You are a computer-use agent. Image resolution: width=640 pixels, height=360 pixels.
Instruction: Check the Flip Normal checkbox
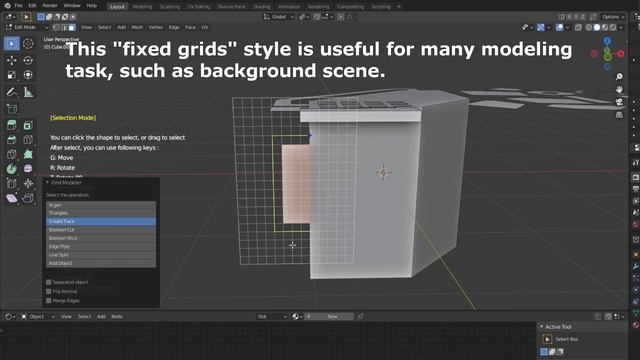pyautogui.click(x=49, y=291)
